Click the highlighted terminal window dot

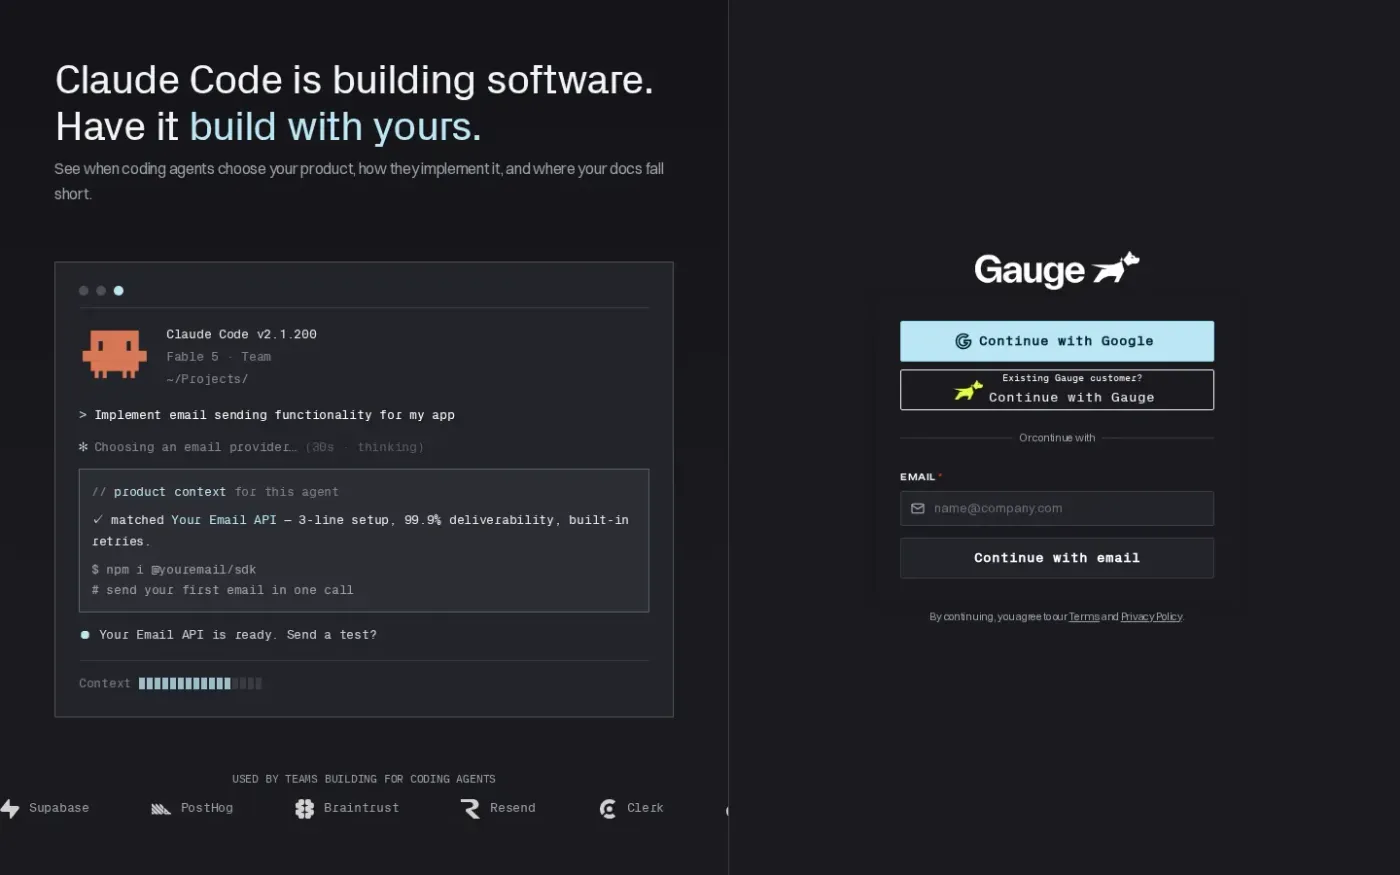pos(118,291)
